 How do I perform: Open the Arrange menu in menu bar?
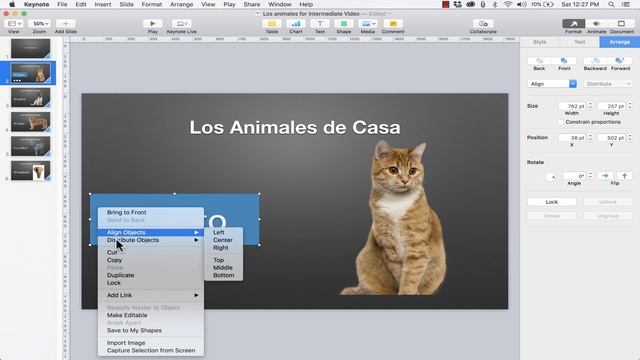[181, 4]
